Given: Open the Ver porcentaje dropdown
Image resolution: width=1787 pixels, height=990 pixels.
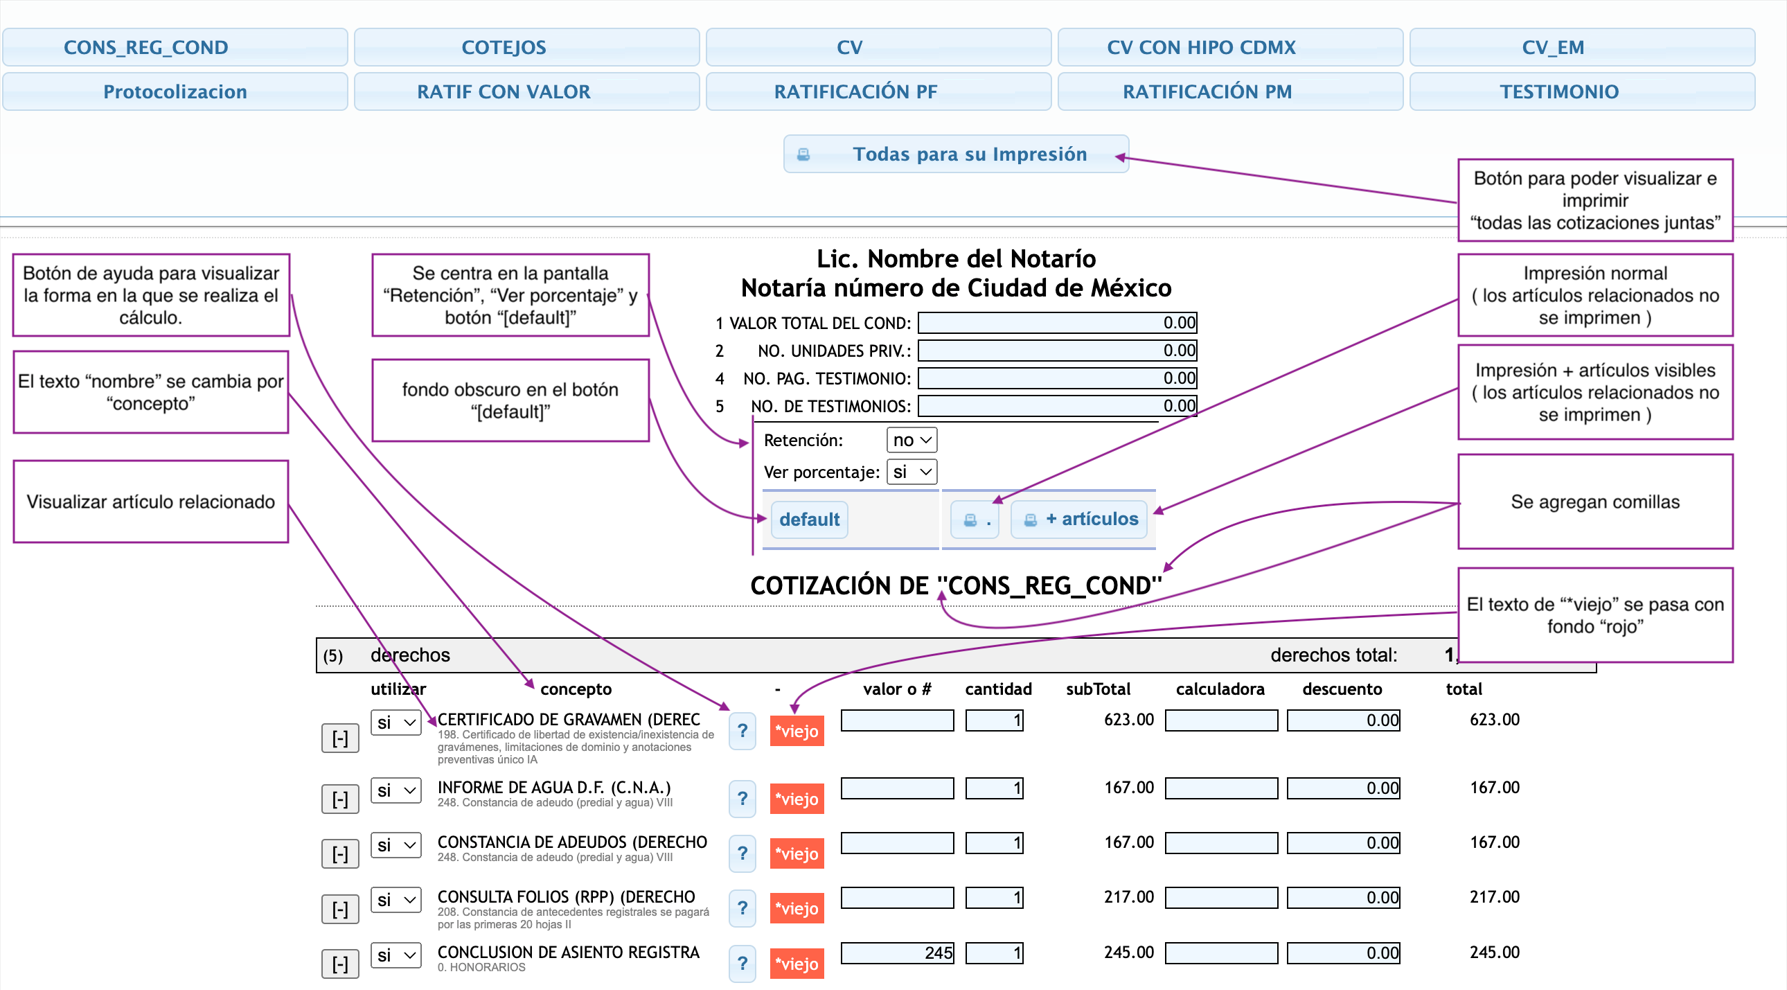Looking at the screenshot, I should (911, 472).
